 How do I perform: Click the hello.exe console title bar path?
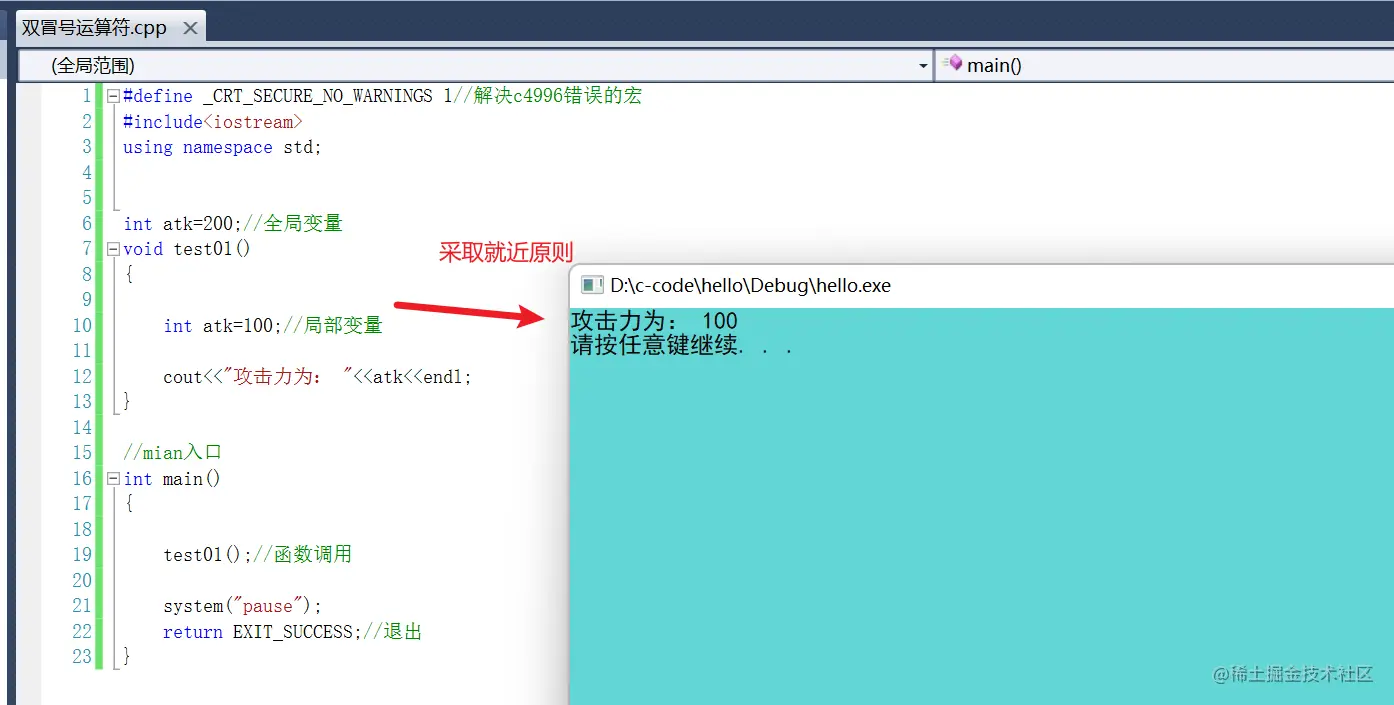(750, 286)
